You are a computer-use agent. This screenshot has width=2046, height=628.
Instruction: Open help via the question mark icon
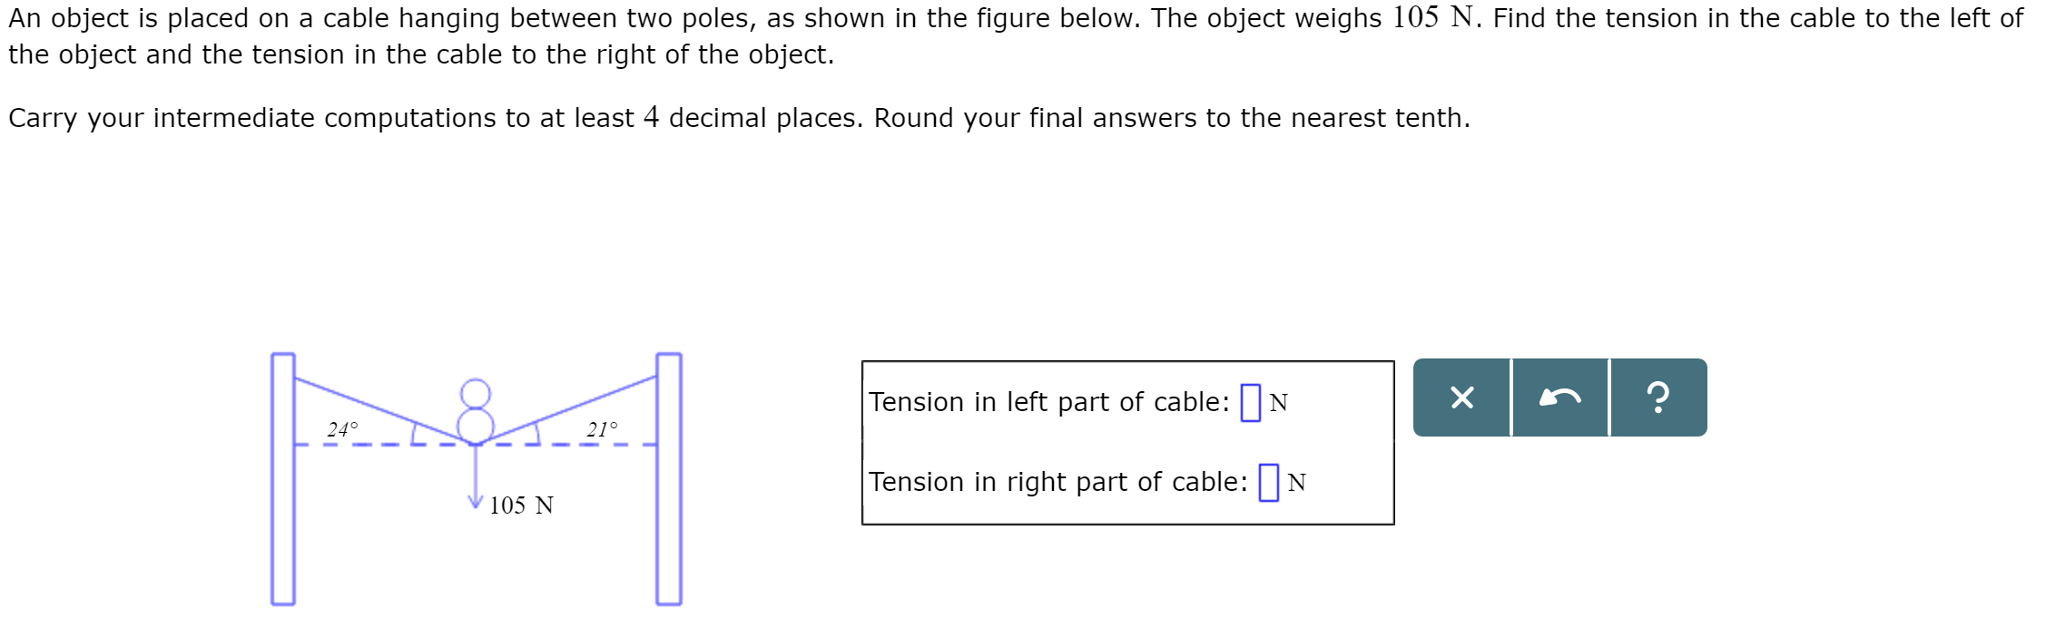(1657, 397)
